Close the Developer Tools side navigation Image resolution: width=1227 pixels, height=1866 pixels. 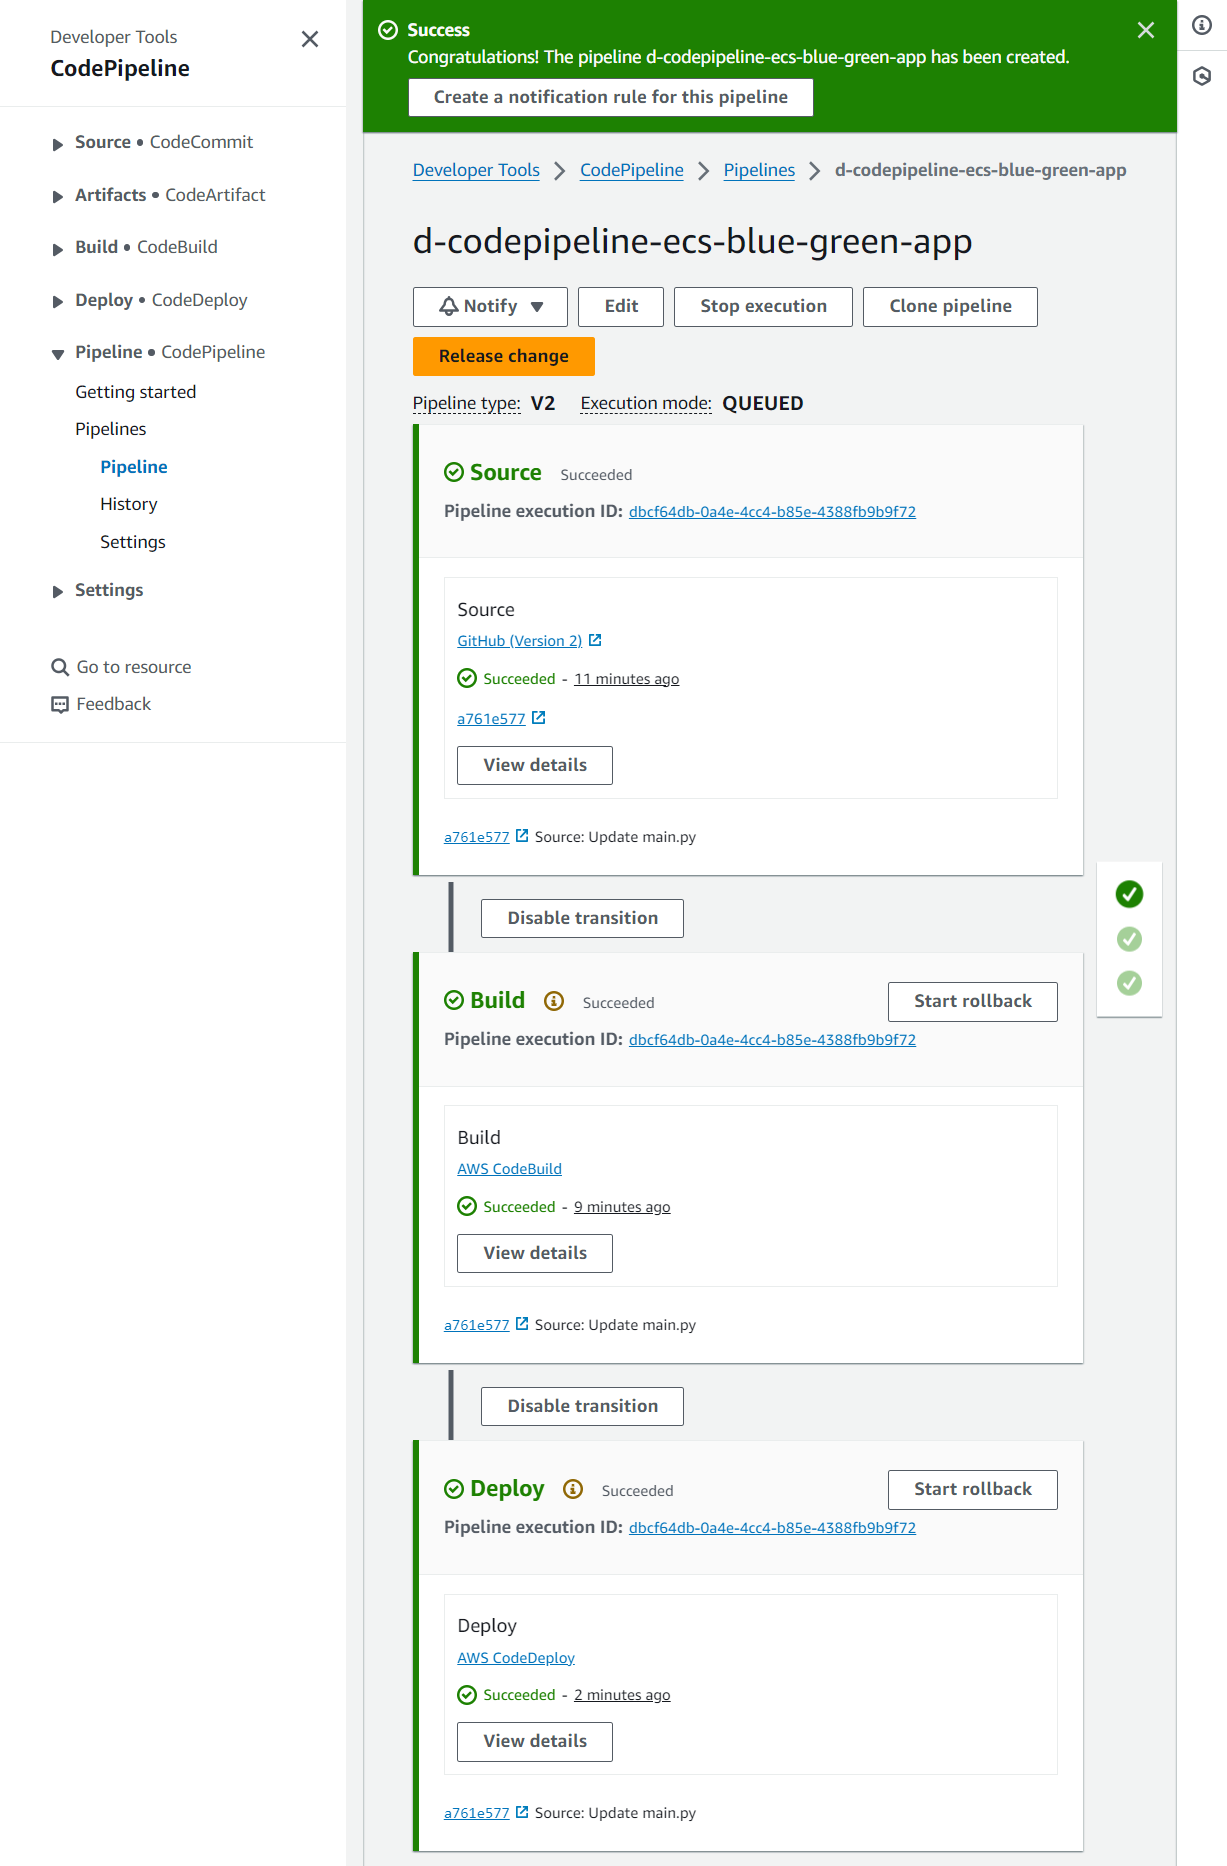(x=310, y=39)
